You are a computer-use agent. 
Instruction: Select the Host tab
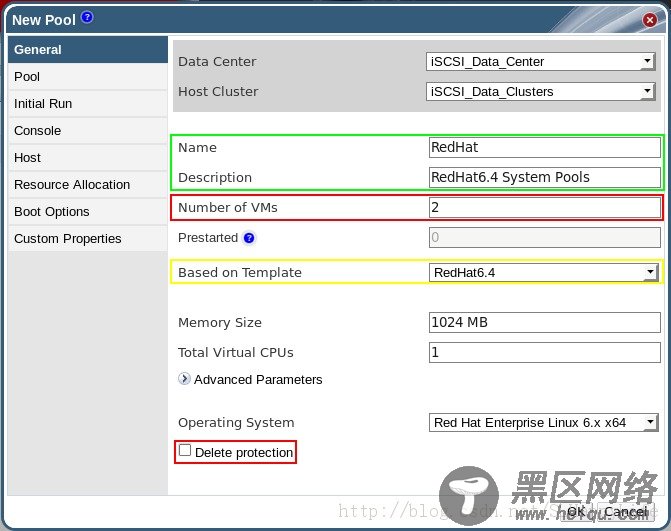(88, 157)
